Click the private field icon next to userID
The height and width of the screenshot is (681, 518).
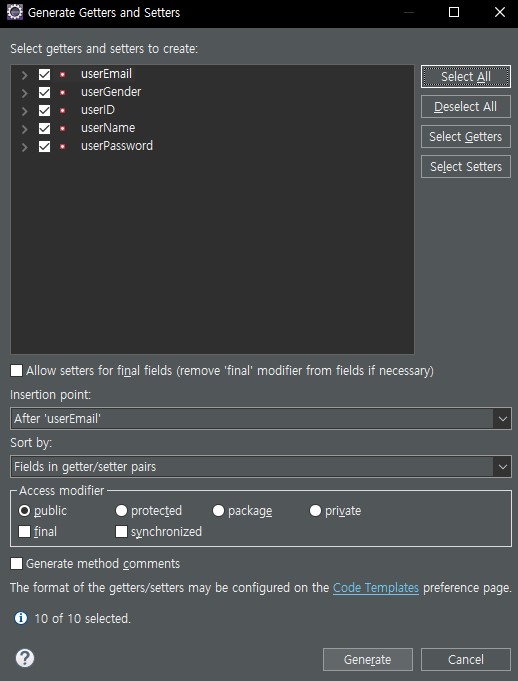(63, 111)
